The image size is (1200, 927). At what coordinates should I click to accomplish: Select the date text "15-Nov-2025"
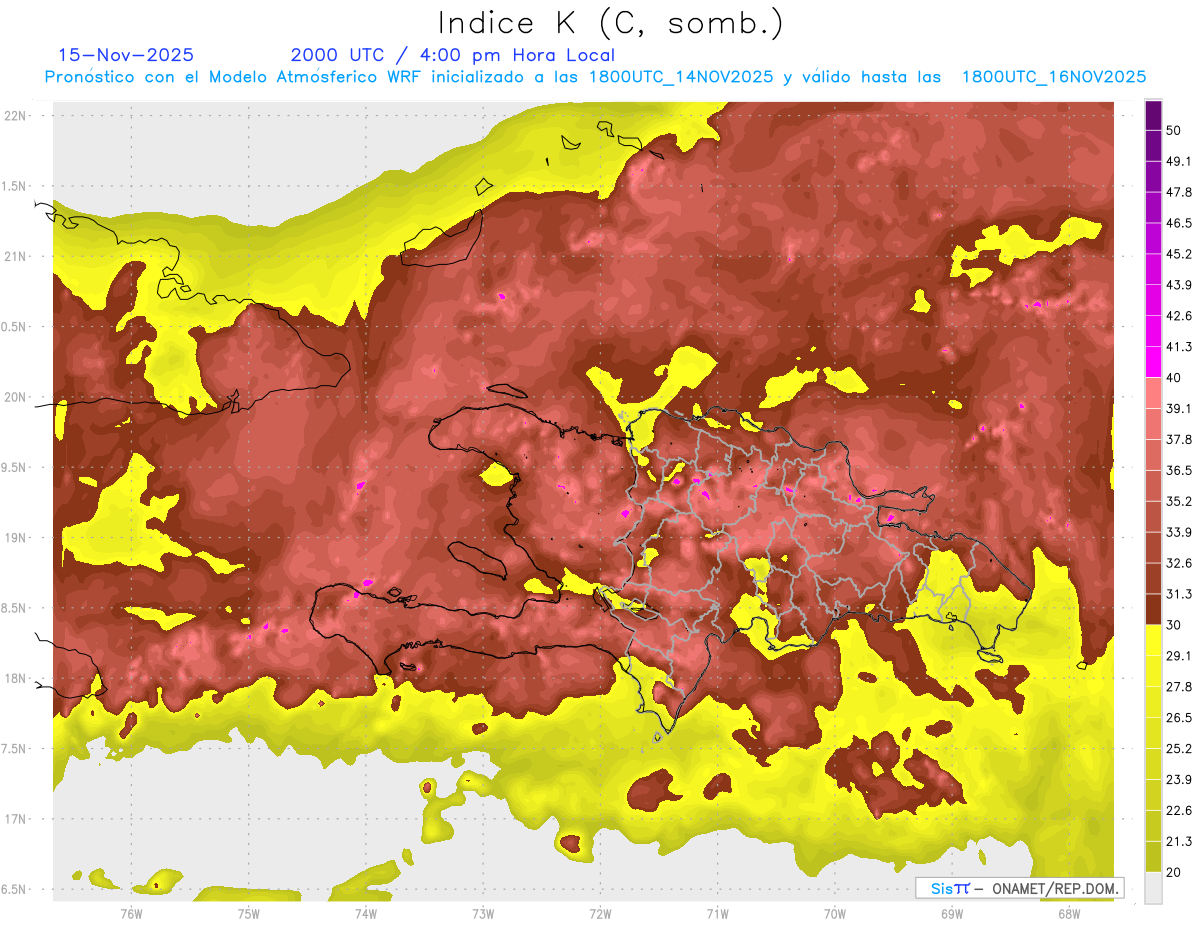click(126, 55)
